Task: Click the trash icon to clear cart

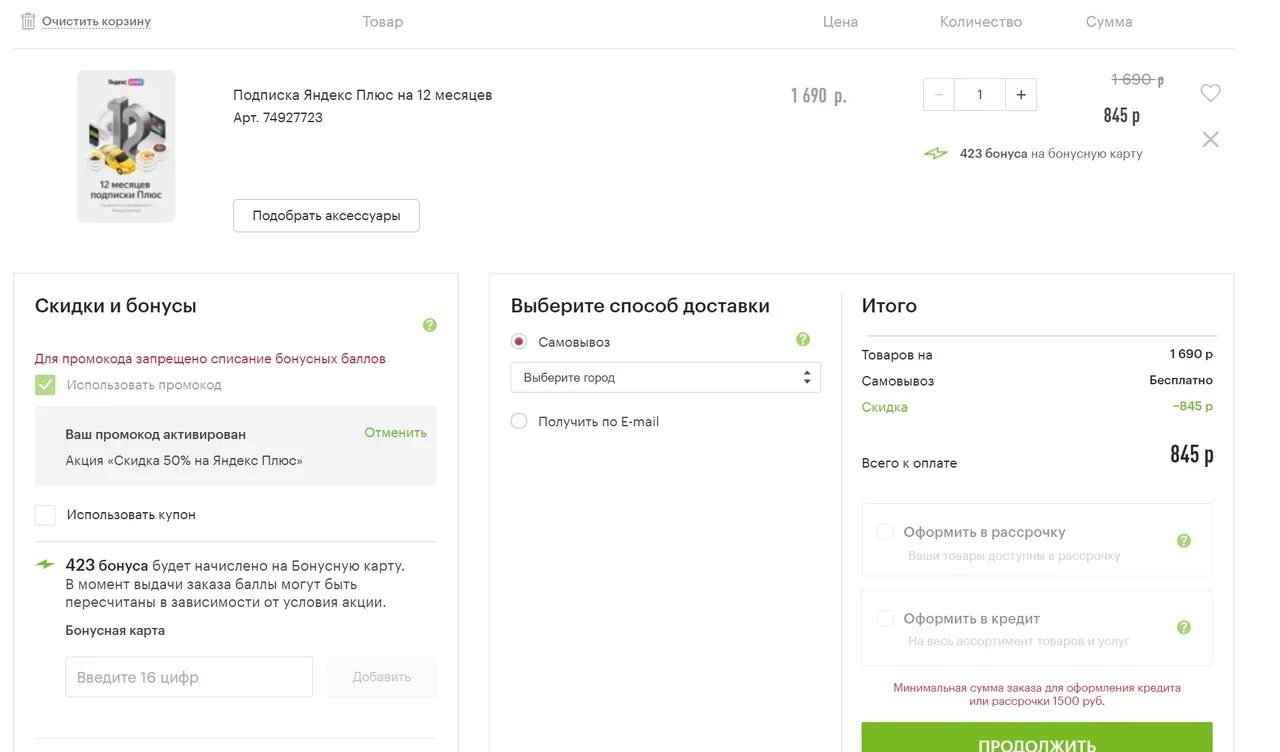Action: tap(28, 20)
